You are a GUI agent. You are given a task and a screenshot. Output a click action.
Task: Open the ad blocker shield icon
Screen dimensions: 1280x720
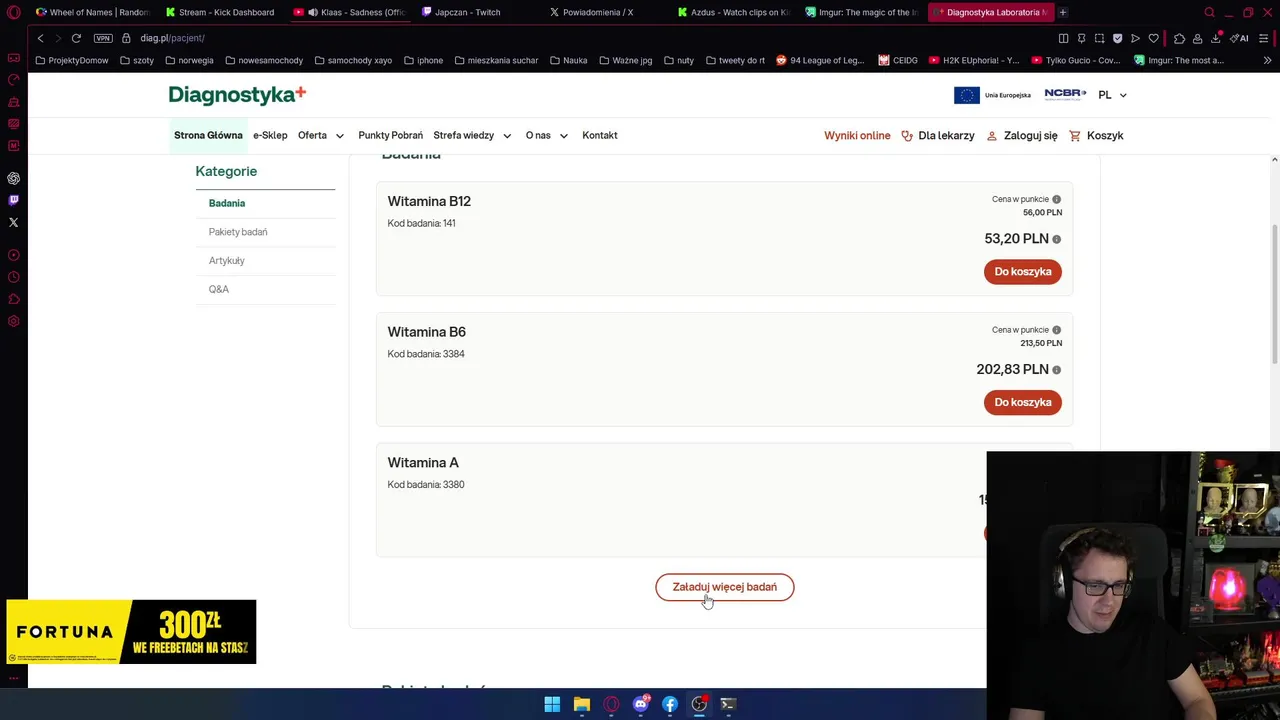(1117, 38)
